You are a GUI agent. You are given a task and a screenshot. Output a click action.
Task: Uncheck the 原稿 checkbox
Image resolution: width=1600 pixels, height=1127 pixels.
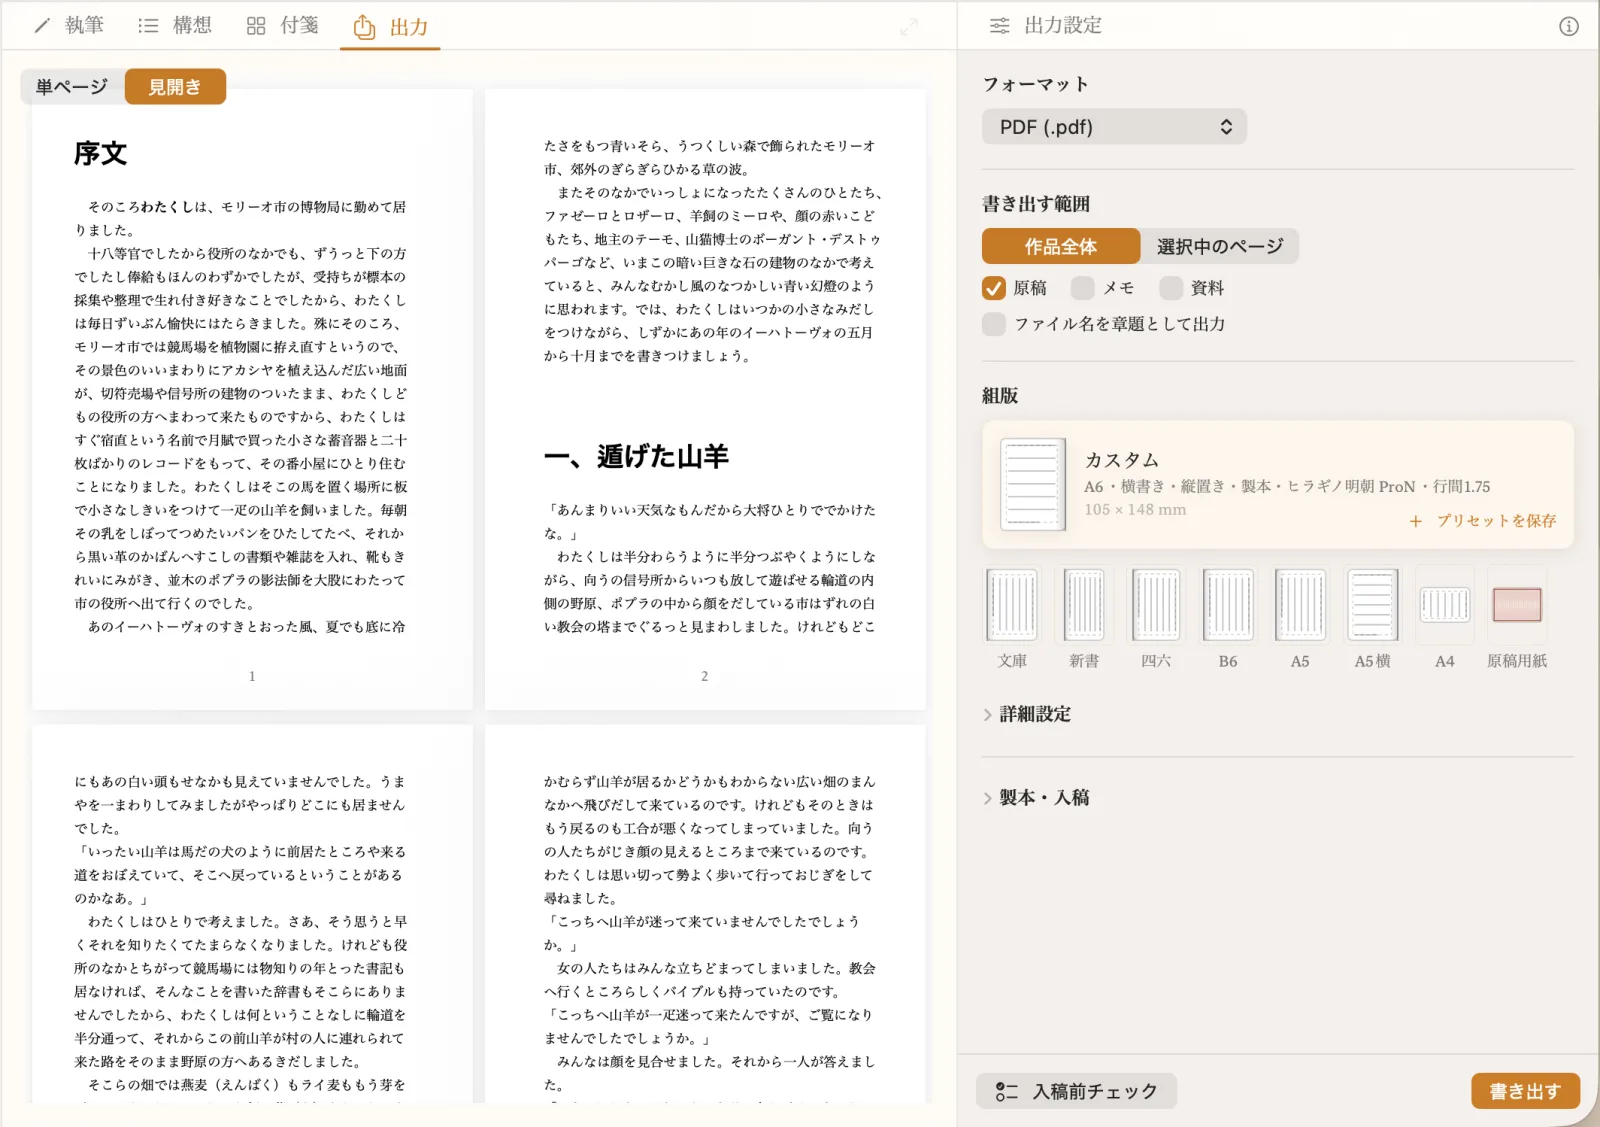[994, 288]
